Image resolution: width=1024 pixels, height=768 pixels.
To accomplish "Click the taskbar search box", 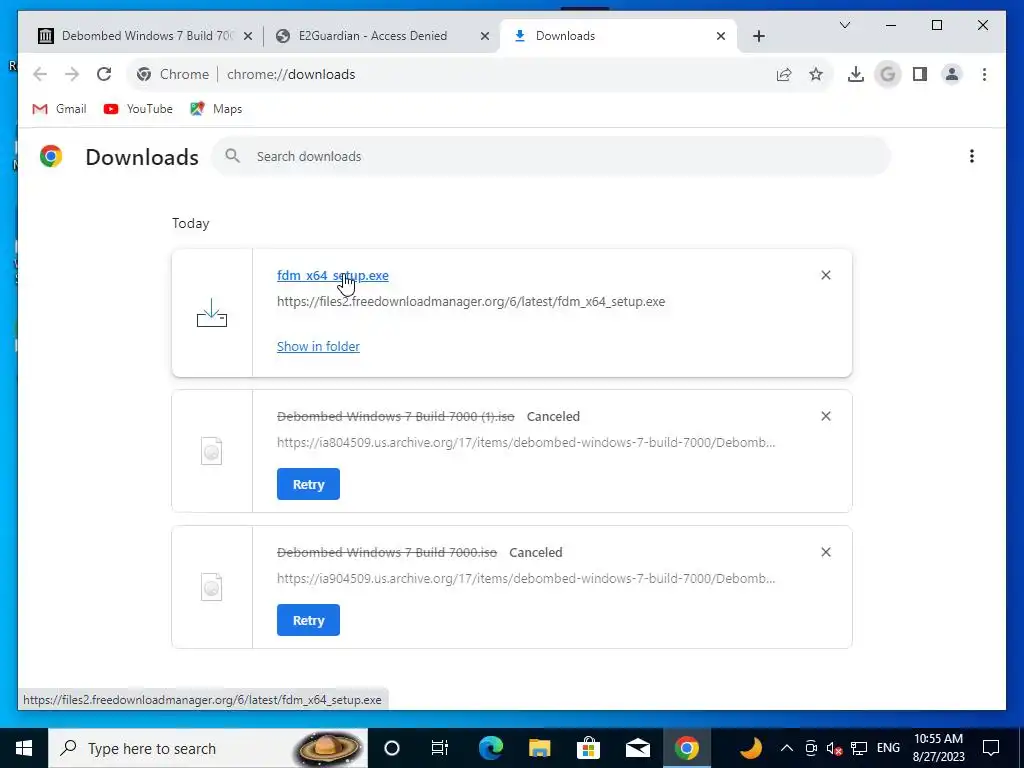I will point(208,748).
